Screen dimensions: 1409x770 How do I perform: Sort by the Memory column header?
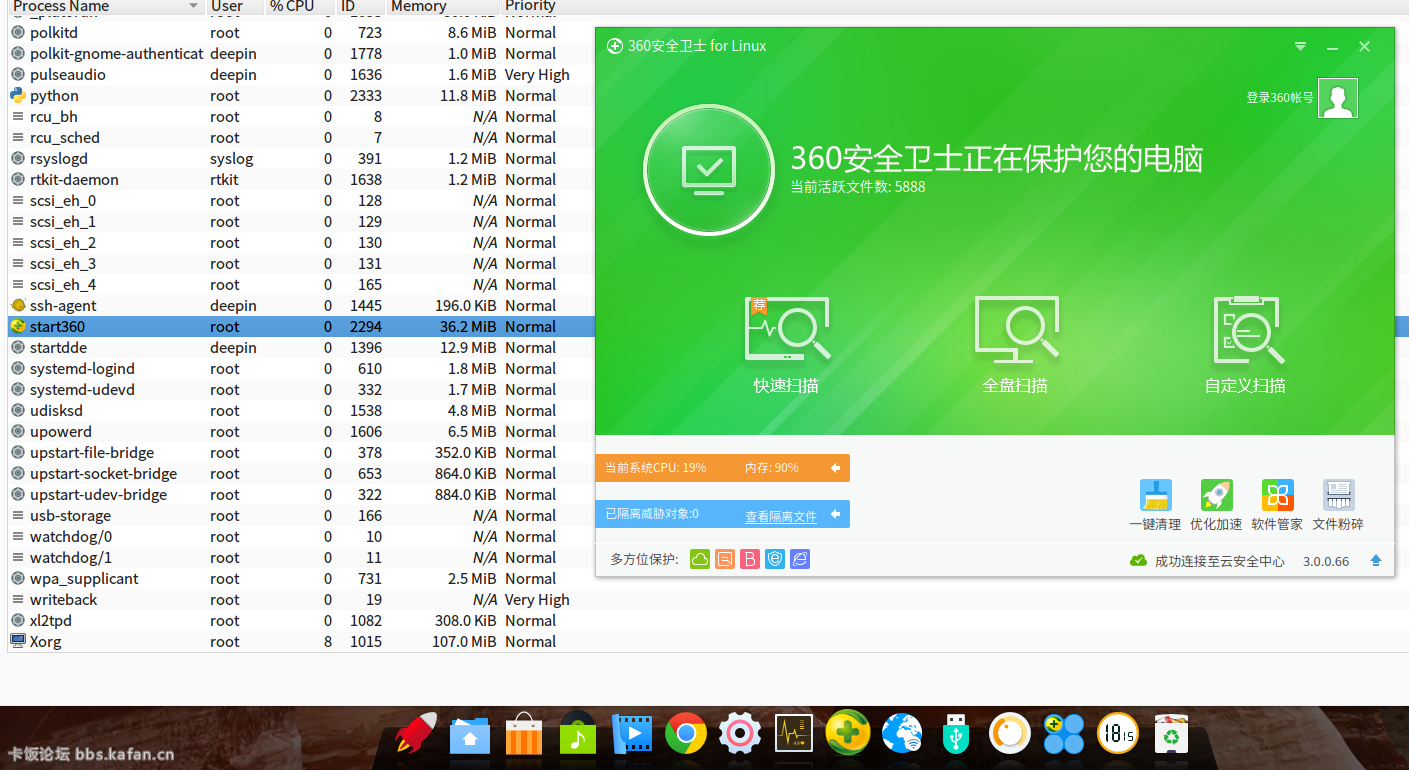click(443, 6)
